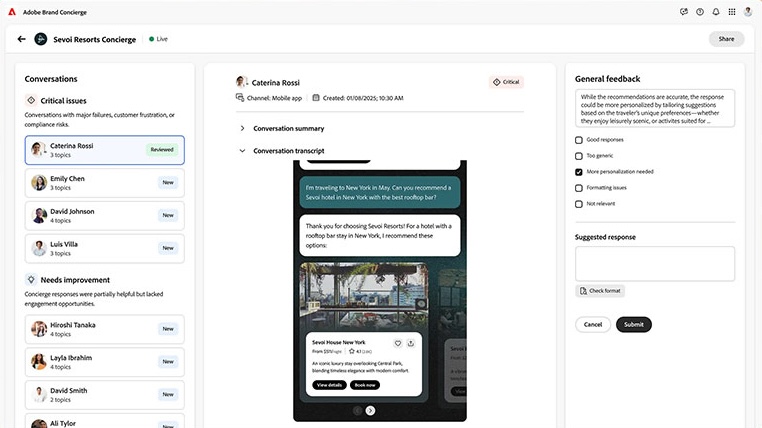The image size is (762, 428).
Task: Open the notifications bell
Action: click(x=716, y=12)
